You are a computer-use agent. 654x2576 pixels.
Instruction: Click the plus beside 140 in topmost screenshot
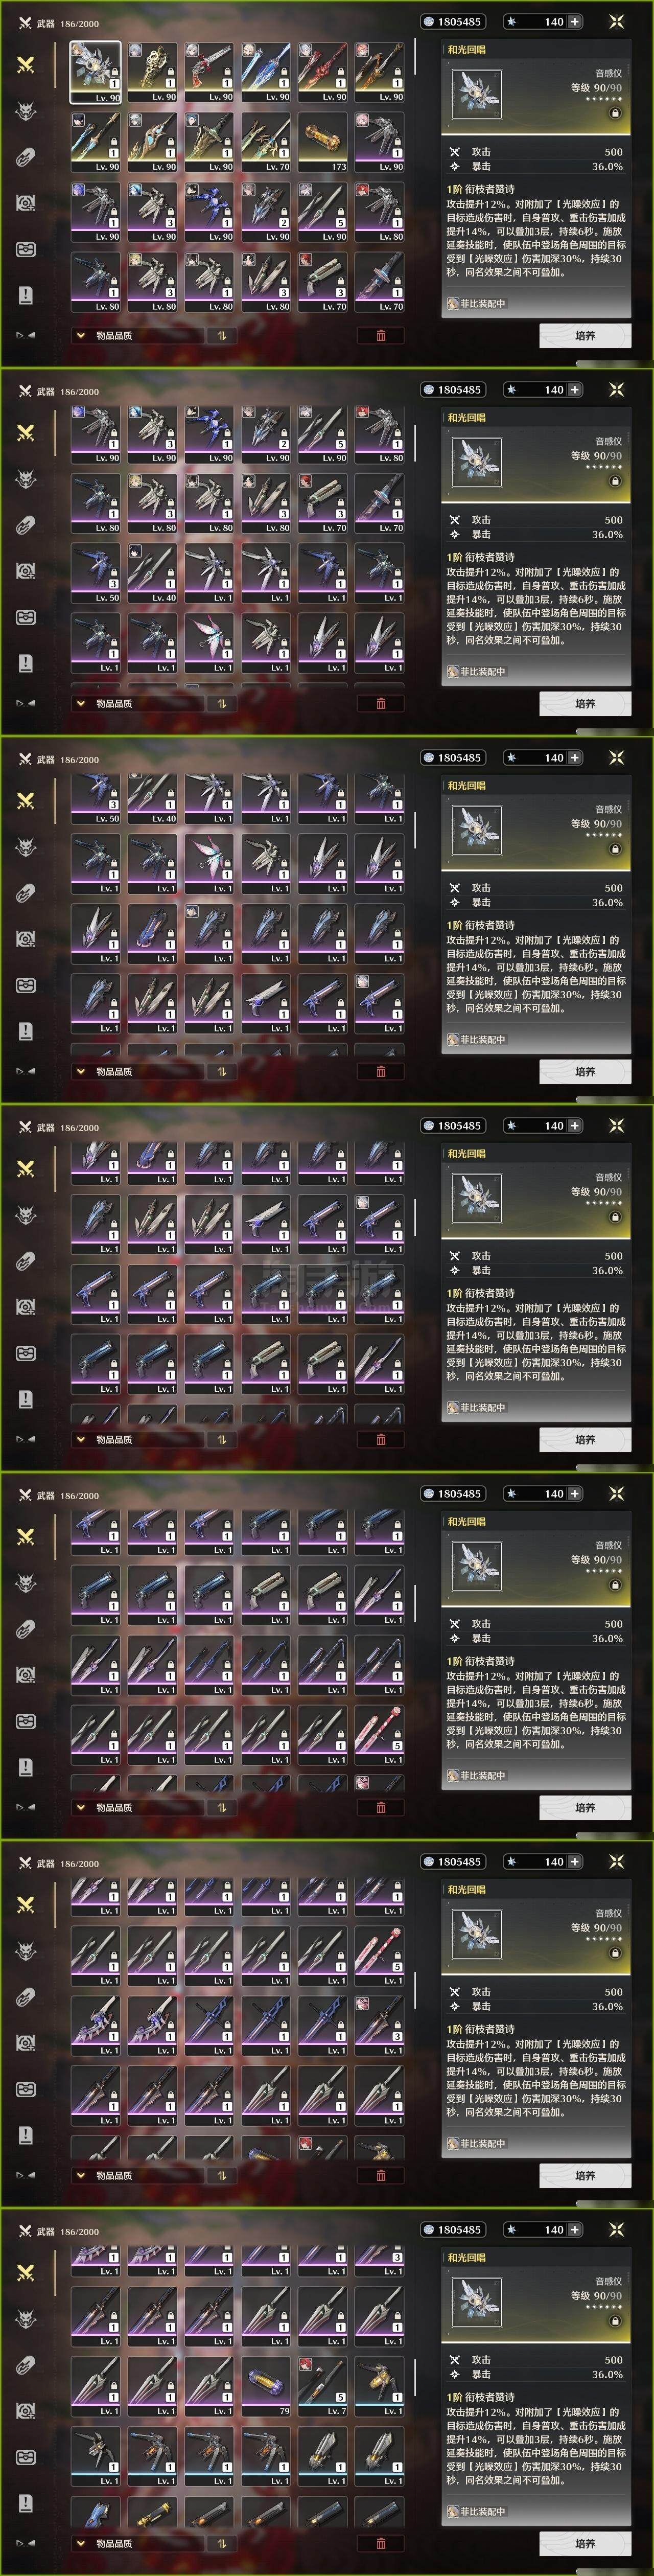point(575,21)
